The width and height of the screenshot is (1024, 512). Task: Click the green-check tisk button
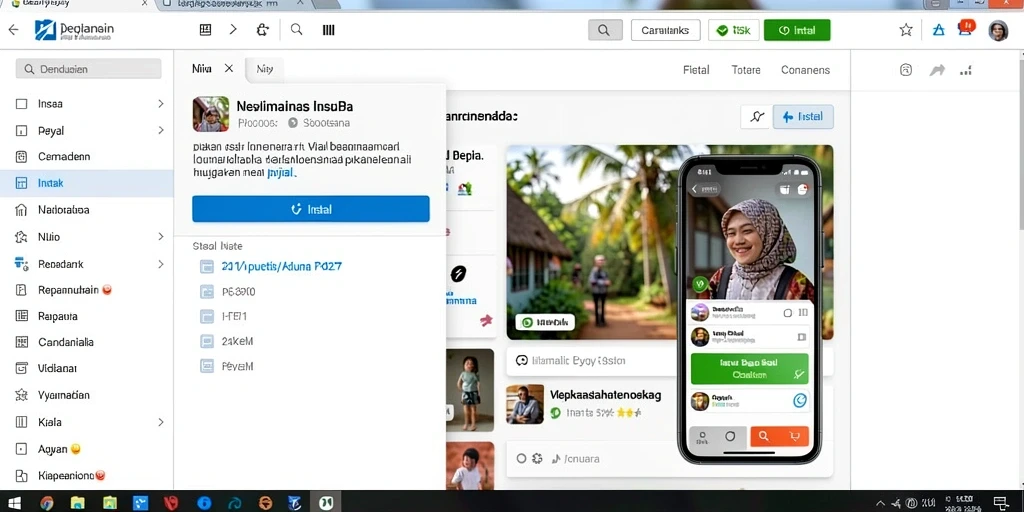click(734, 30)
